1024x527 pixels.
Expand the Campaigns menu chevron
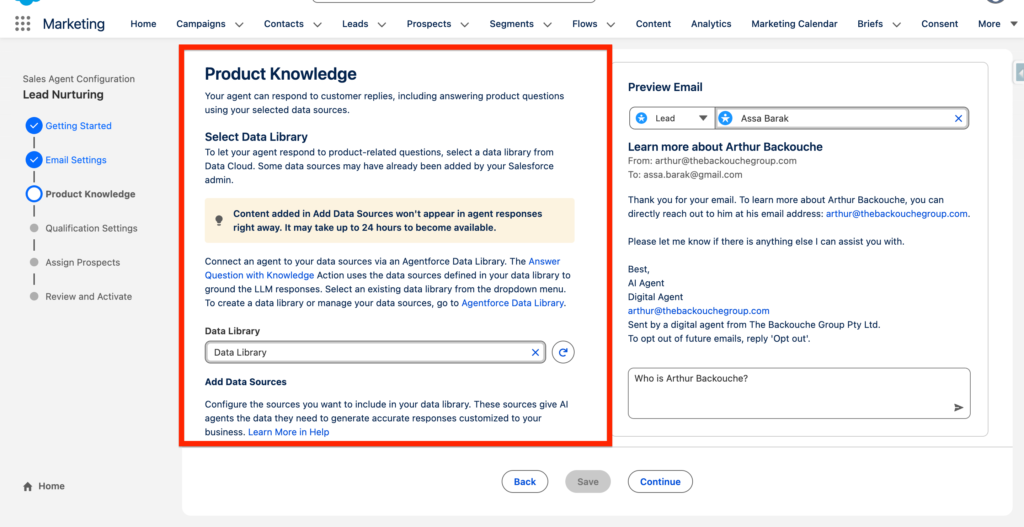237,24
